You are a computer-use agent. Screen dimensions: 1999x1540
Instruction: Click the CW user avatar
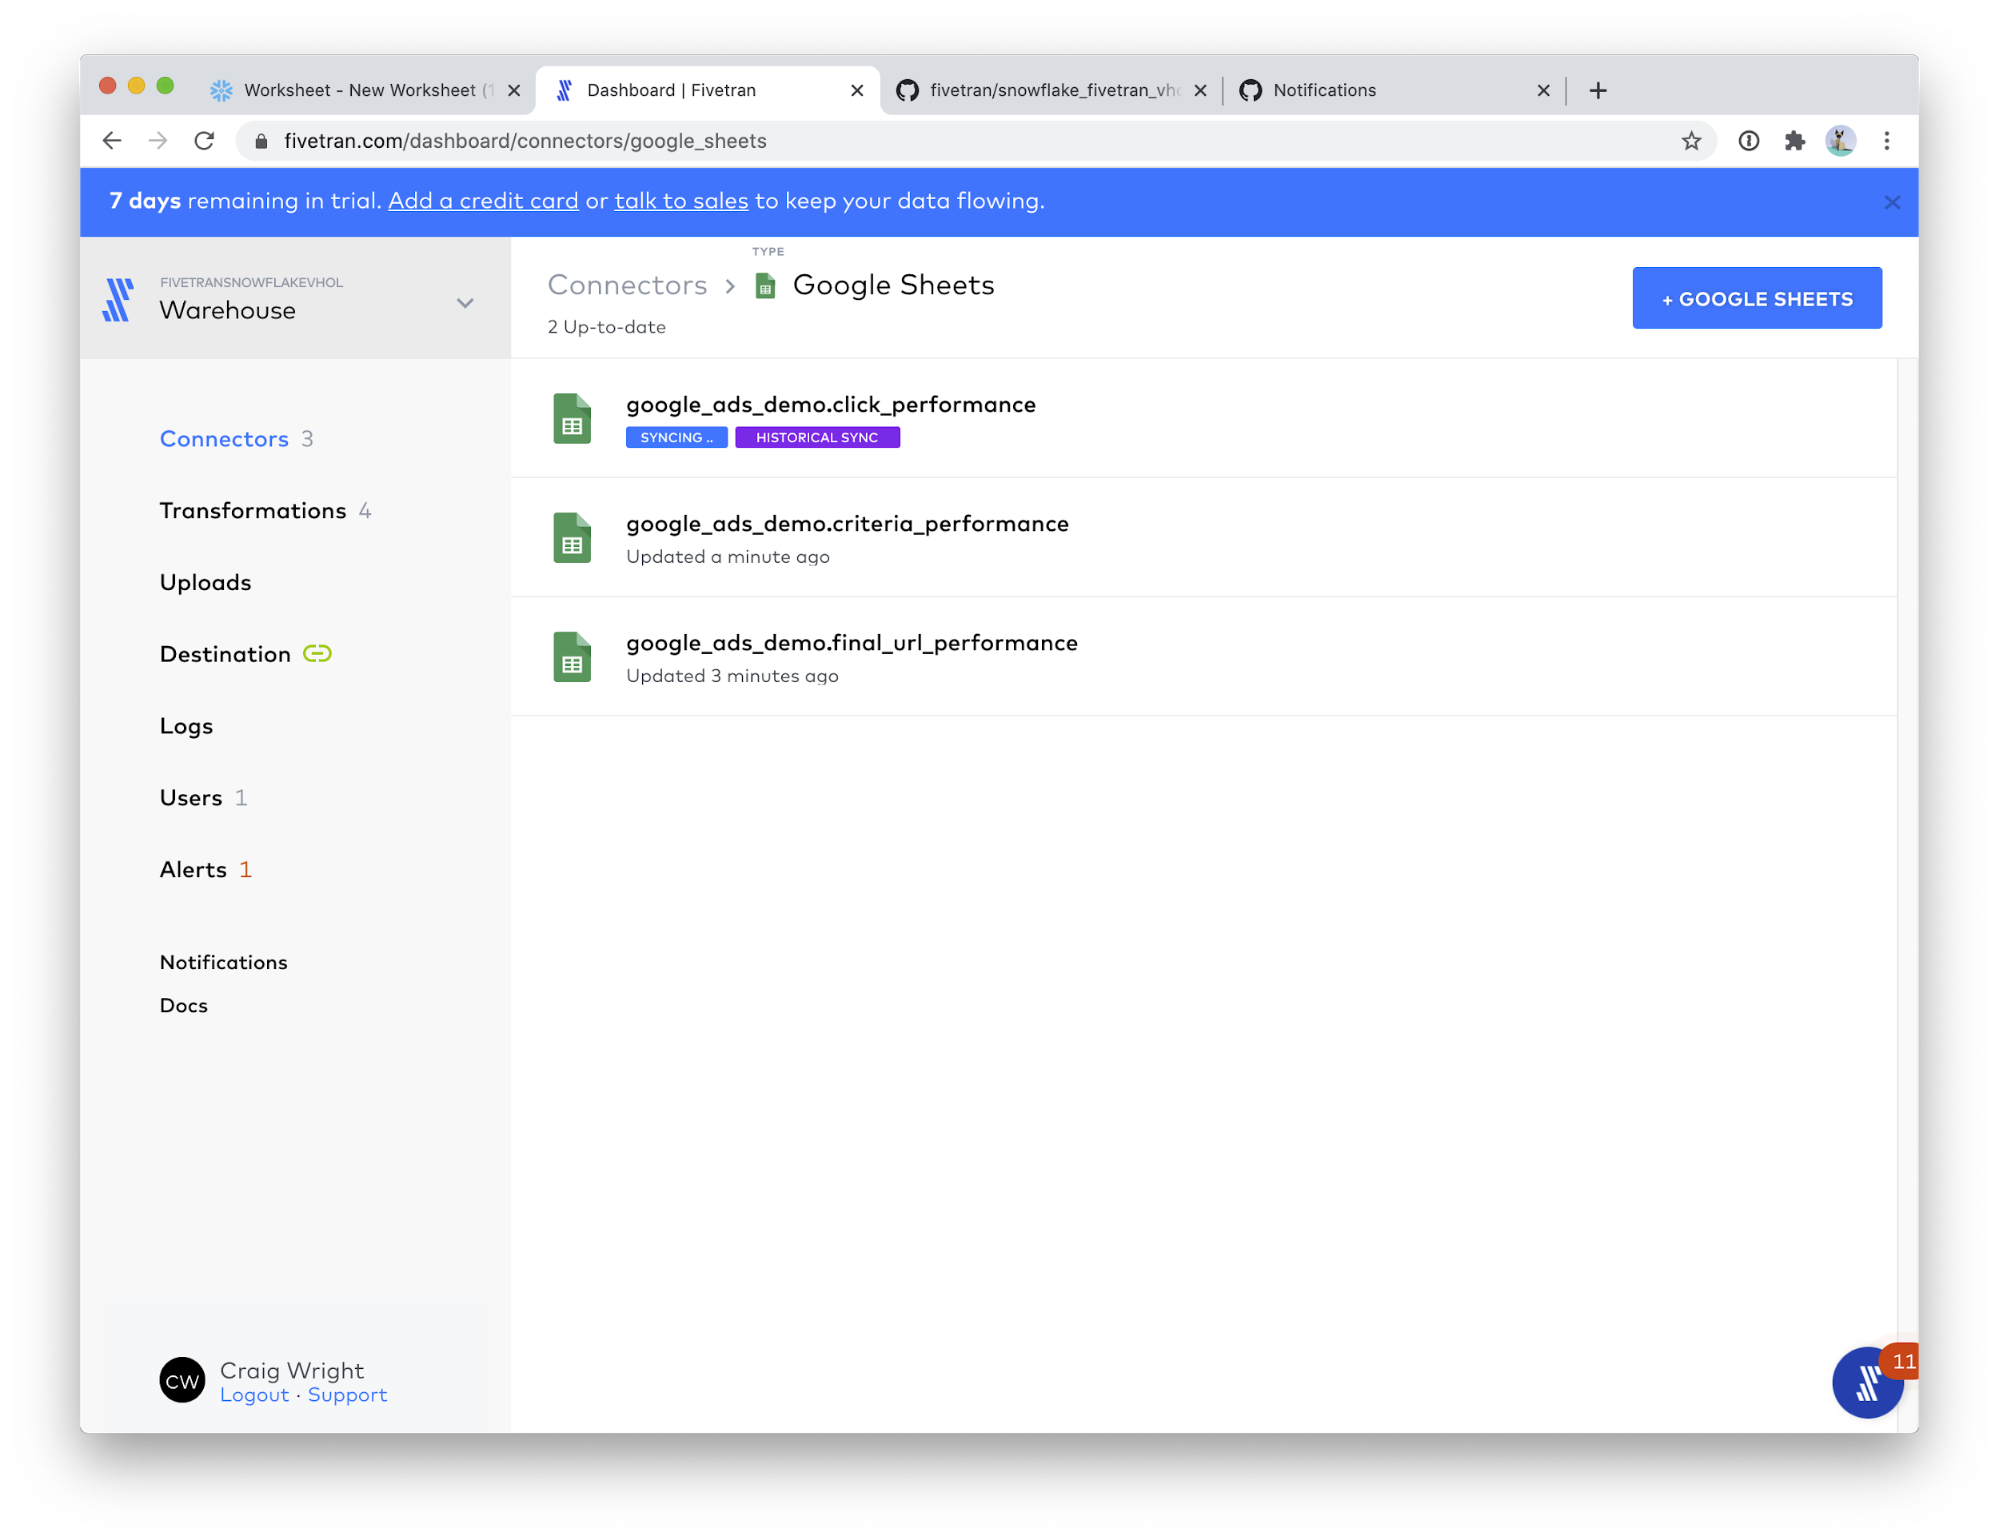click(182, 1381)
